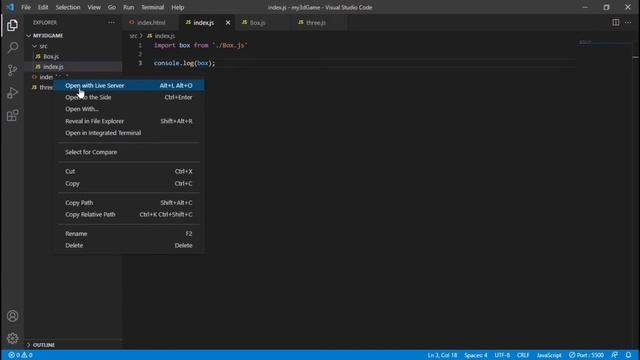Click the Port : 5500 Live Server status
This screenshot has width=640, height=360.
click(587, 355)
